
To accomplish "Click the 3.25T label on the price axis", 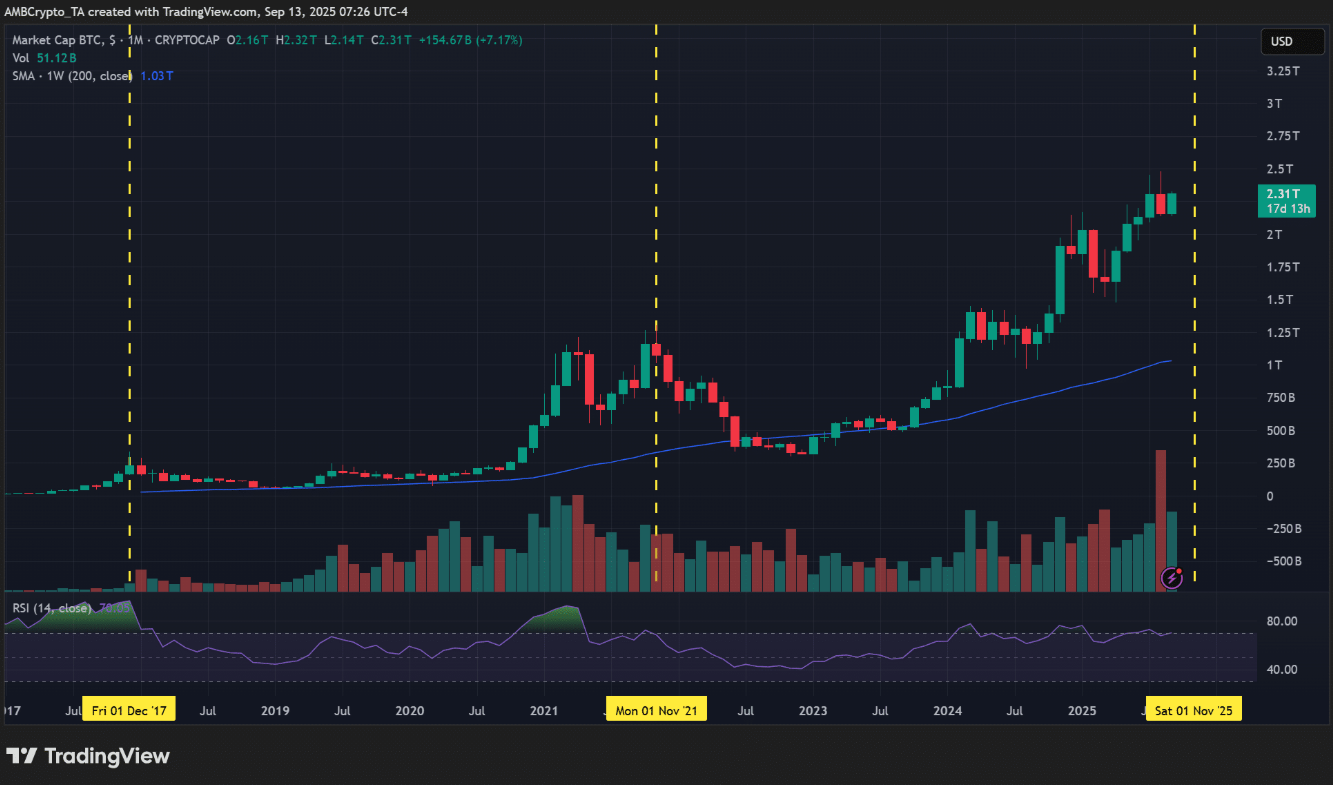I will (1282, 72).
